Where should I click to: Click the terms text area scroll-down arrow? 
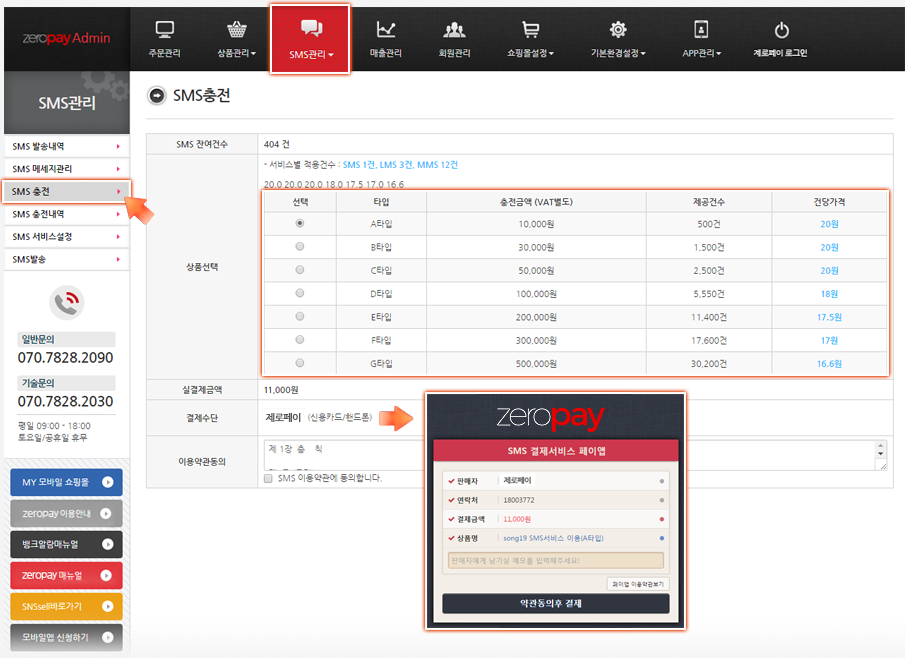coord(881,454)
